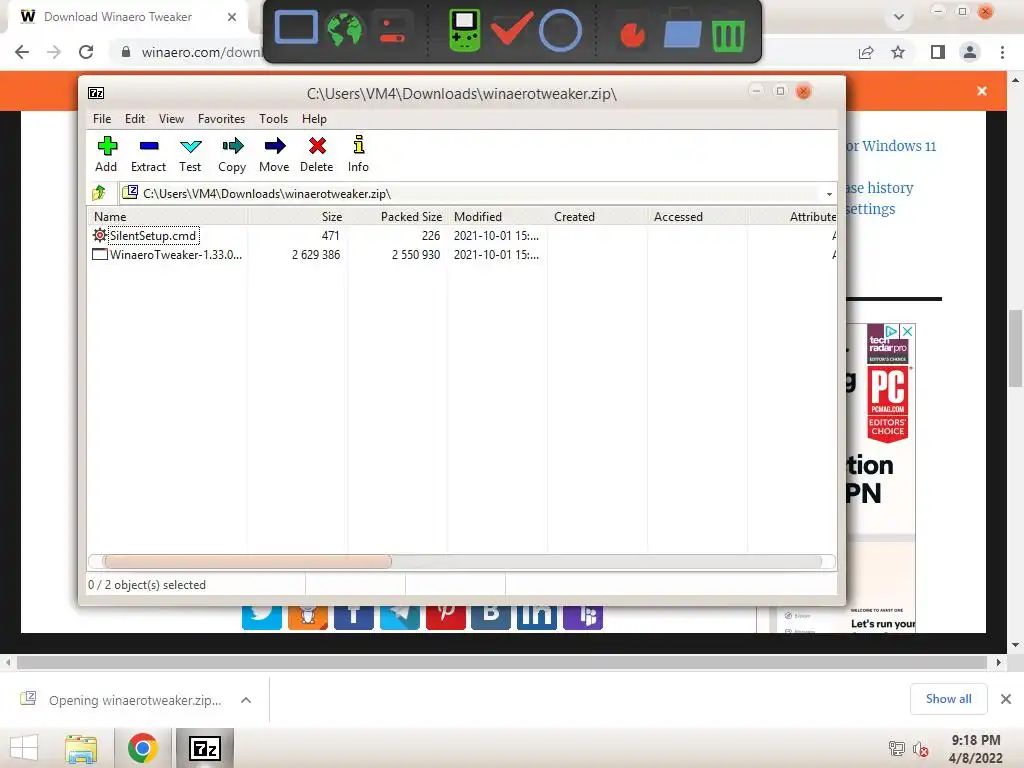Select the rectangle screen icon in overlay toolbar

[296, 28]
